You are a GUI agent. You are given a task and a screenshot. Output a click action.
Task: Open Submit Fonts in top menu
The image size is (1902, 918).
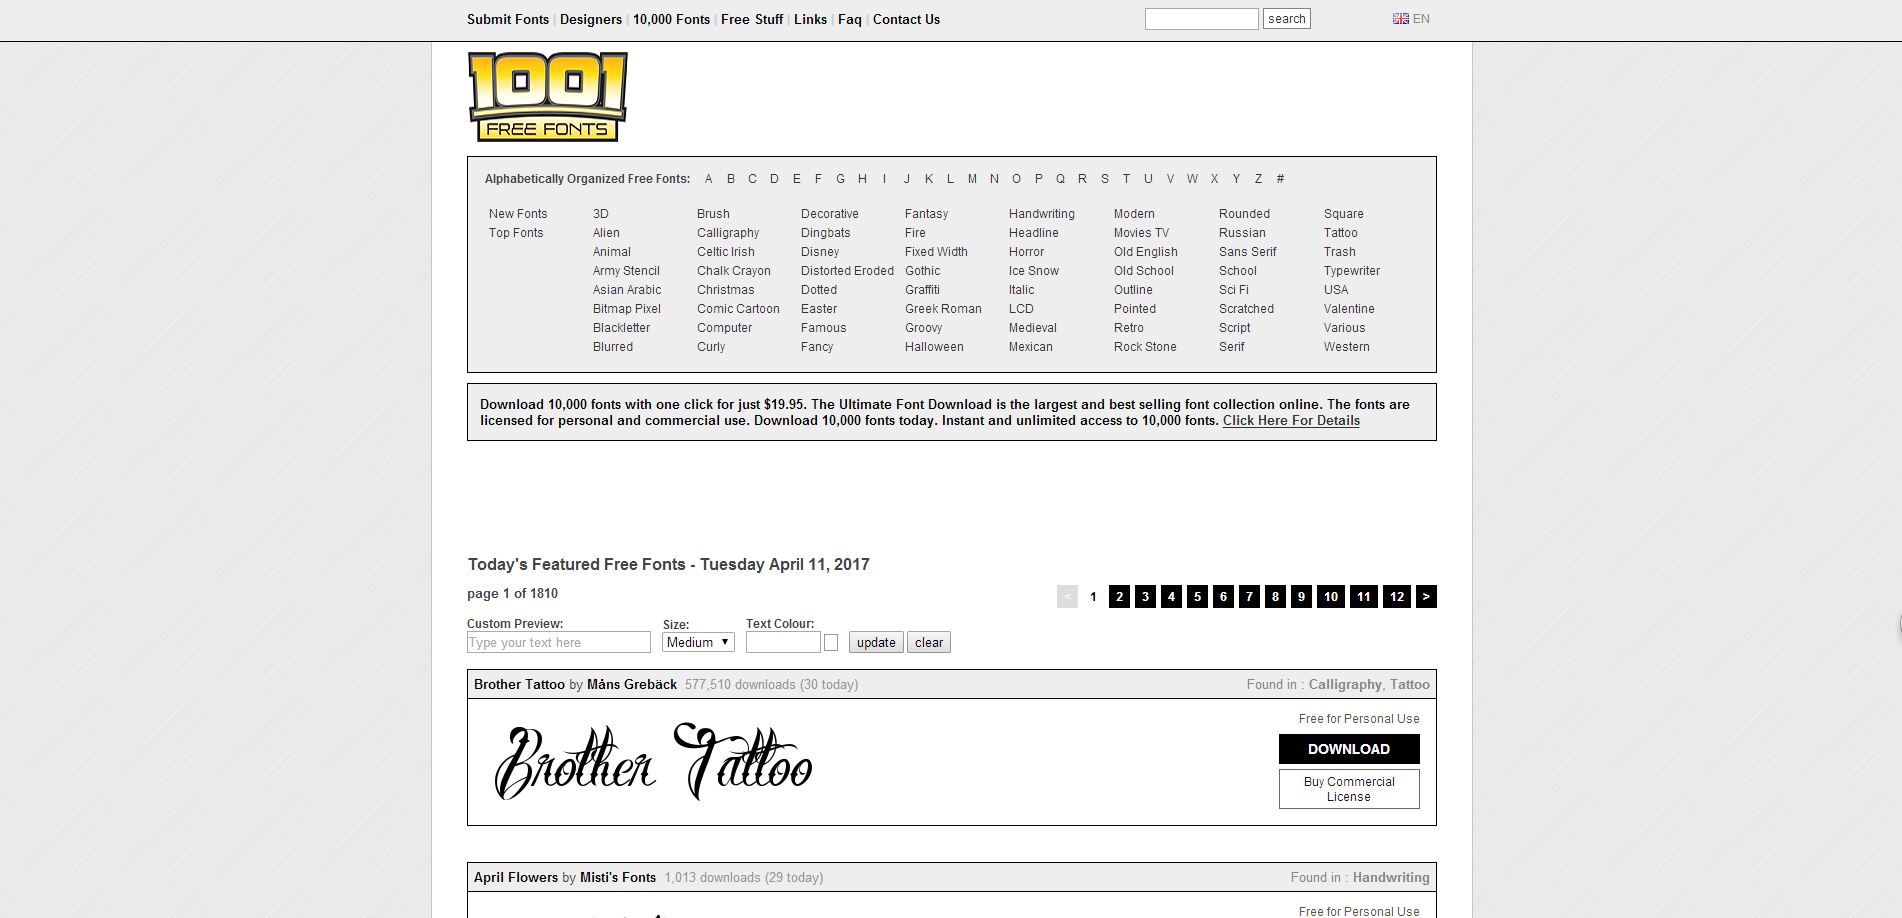tap(508, 19)
